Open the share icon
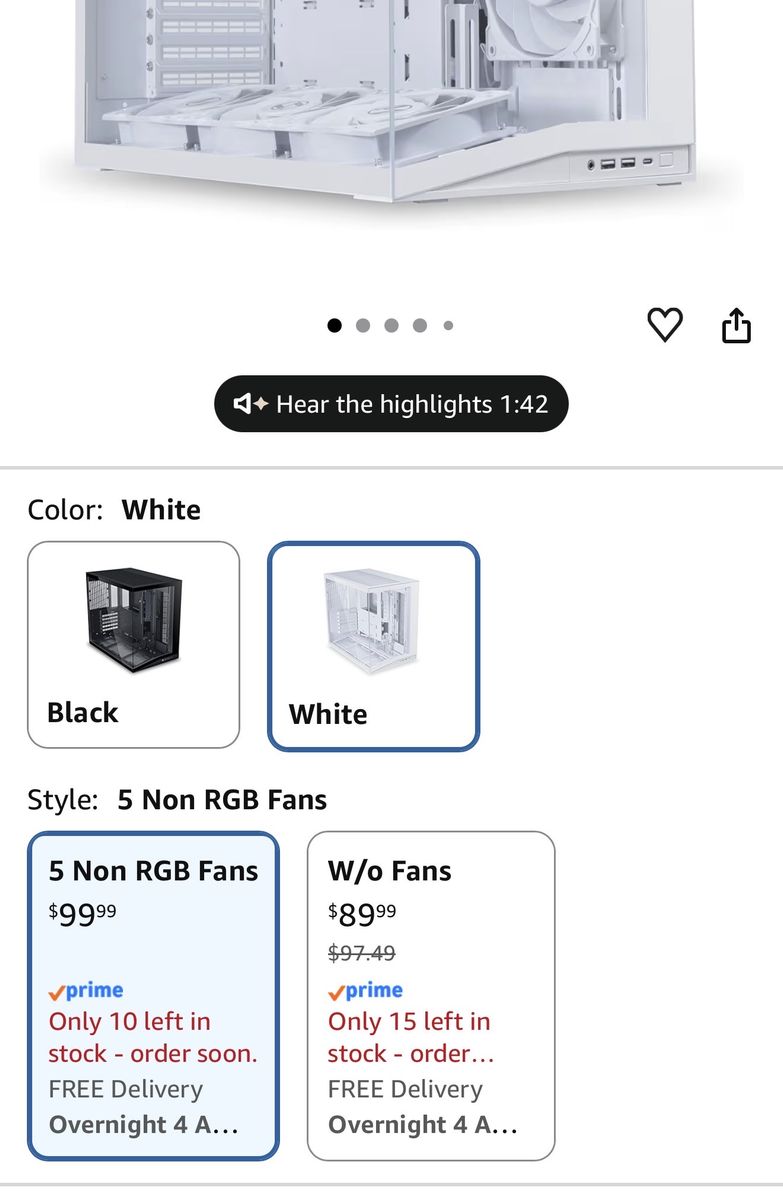The width and height of the screenshot is (783, 1200). click(736, 325)
